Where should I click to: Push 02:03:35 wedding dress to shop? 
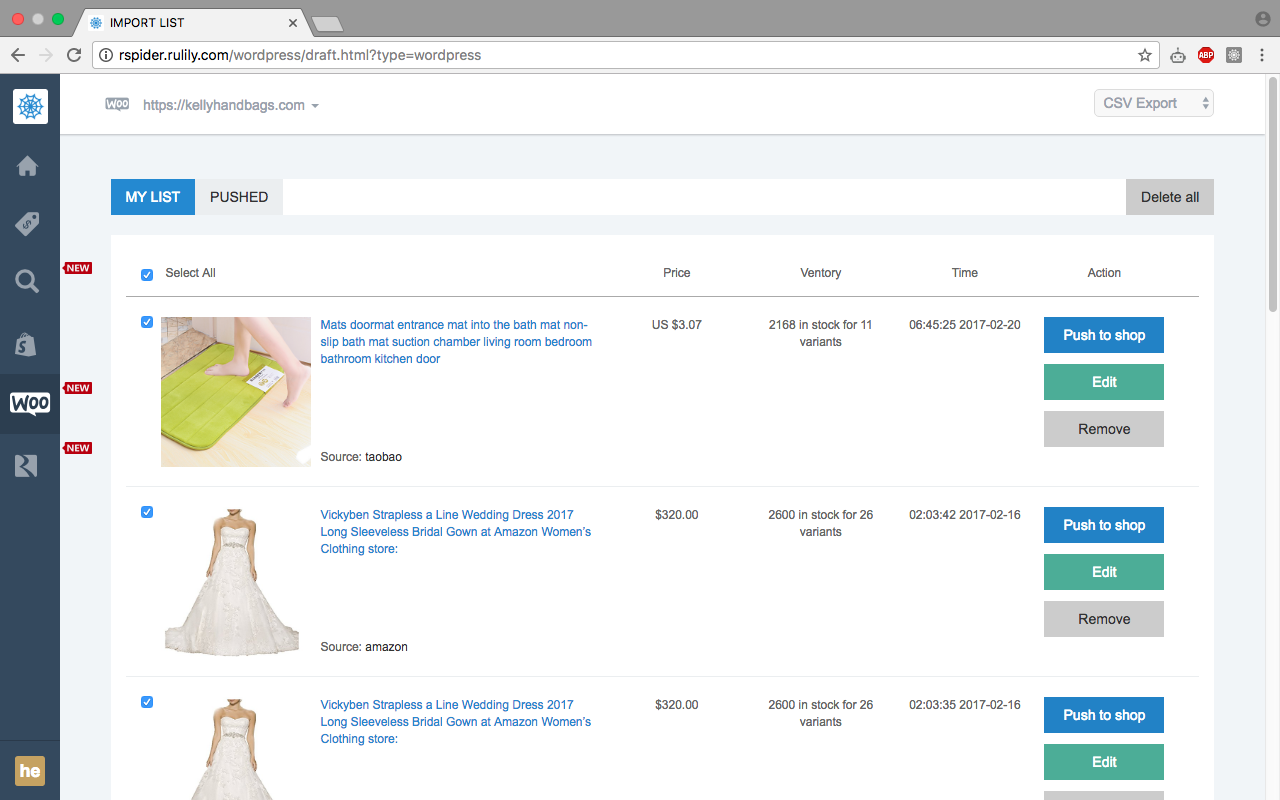click(1104, 715)
